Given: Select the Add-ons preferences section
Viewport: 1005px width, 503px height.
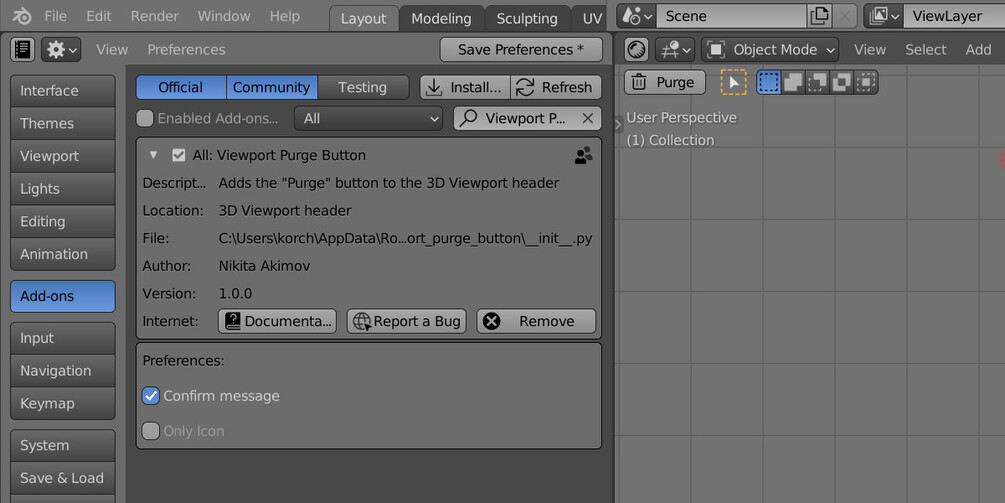Looking at the screenshot, I should coord(63,296).
